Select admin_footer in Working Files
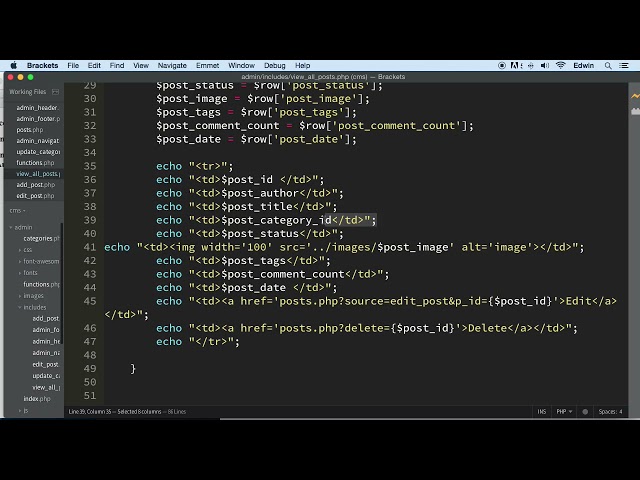The height and width of the screenshot is (480, 640). 38,119
